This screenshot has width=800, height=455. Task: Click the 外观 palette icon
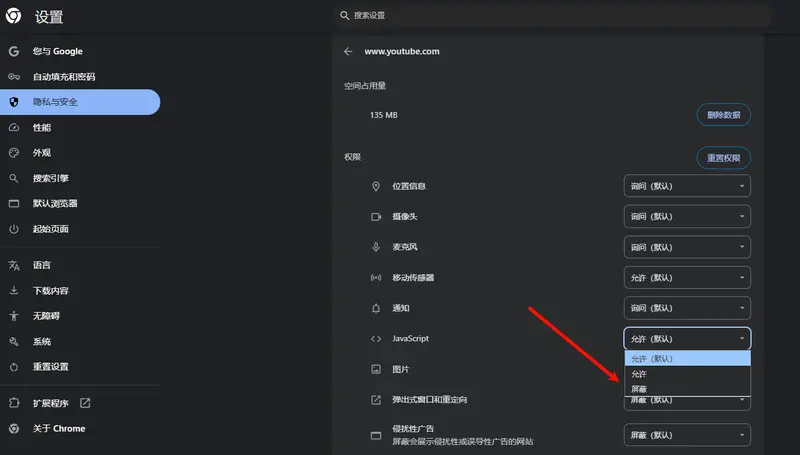[14, 153]
